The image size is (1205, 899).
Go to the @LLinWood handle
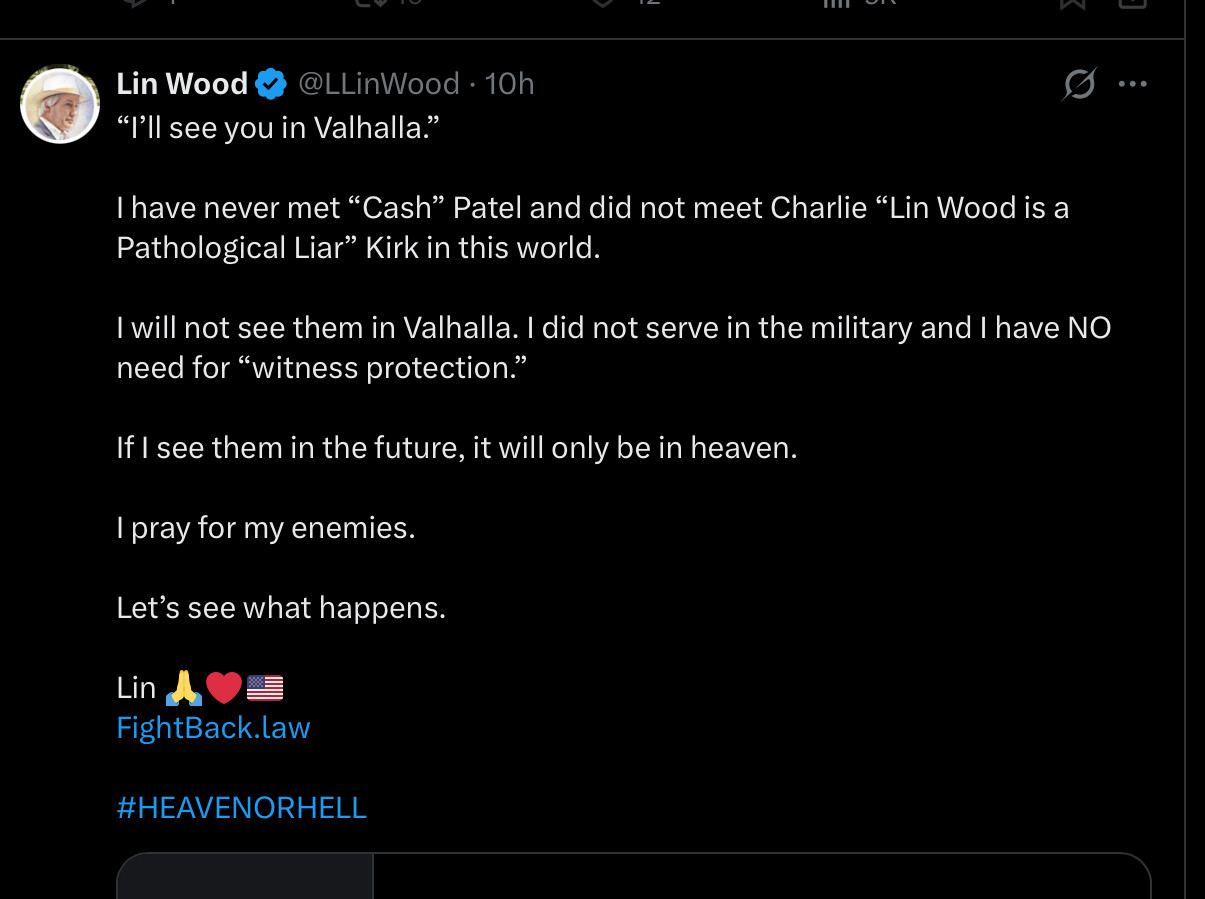[379, 84]
